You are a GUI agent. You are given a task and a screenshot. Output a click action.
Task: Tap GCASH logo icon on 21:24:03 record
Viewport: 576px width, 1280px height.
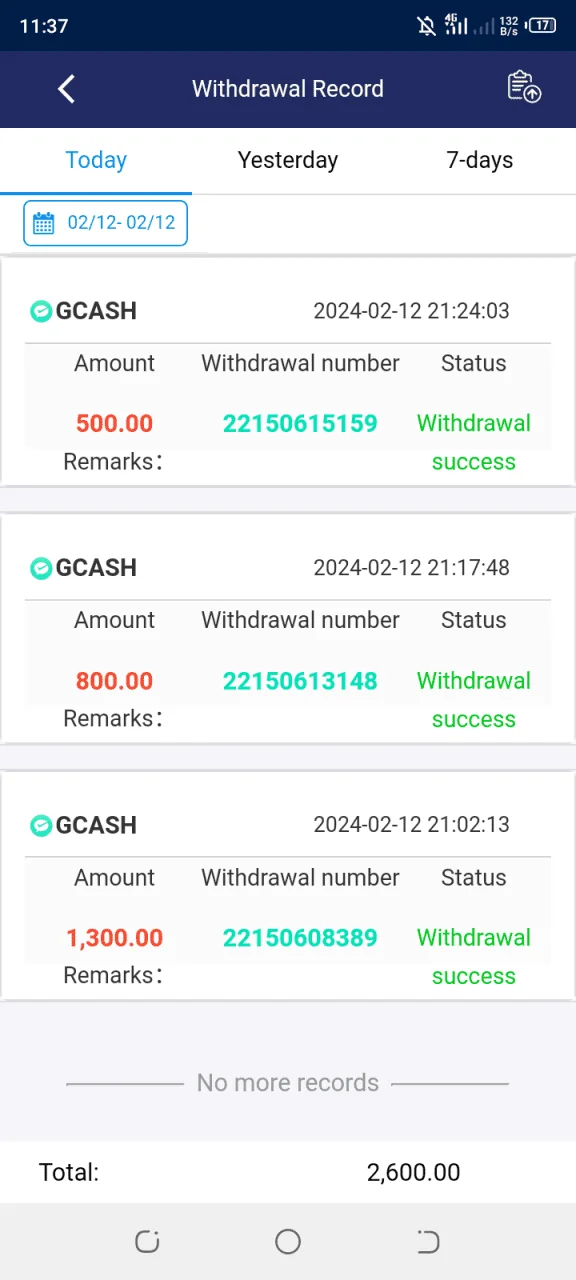point(40,311)
